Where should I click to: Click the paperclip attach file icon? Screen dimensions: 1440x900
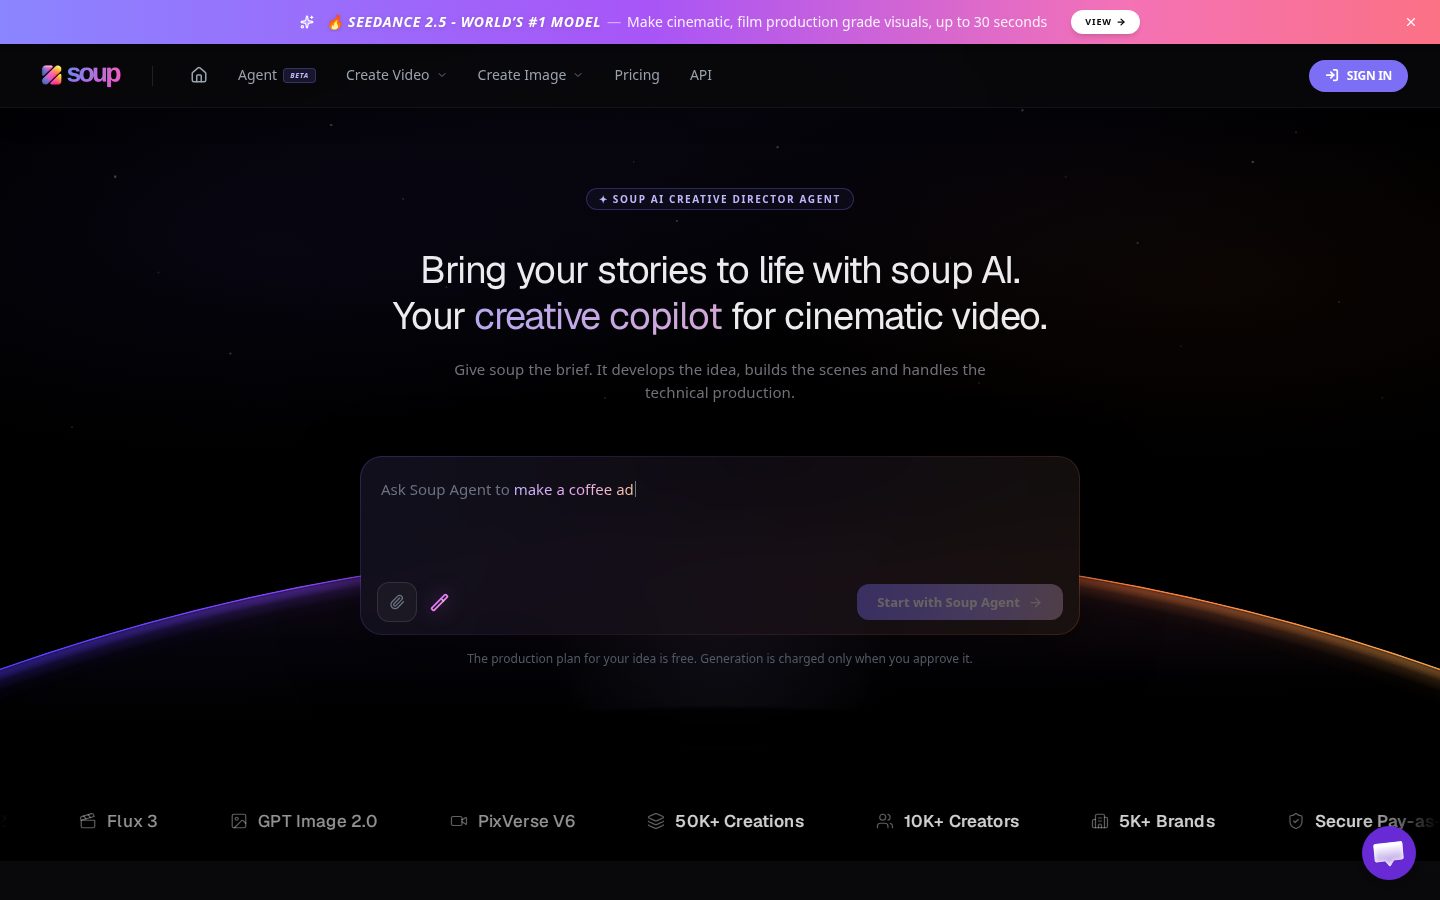click(x=397, y=602)
